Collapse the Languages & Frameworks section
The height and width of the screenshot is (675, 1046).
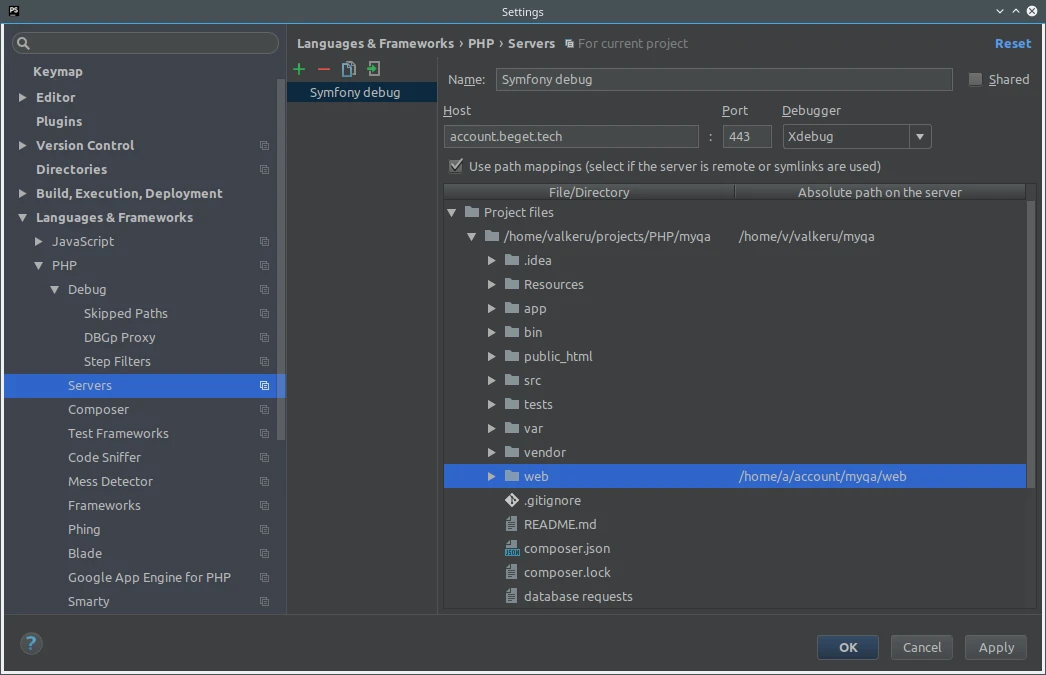[x=23, y=217]
